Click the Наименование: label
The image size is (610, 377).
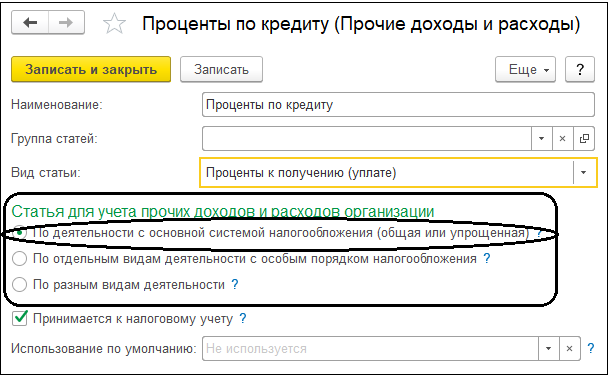pos(57,105)
